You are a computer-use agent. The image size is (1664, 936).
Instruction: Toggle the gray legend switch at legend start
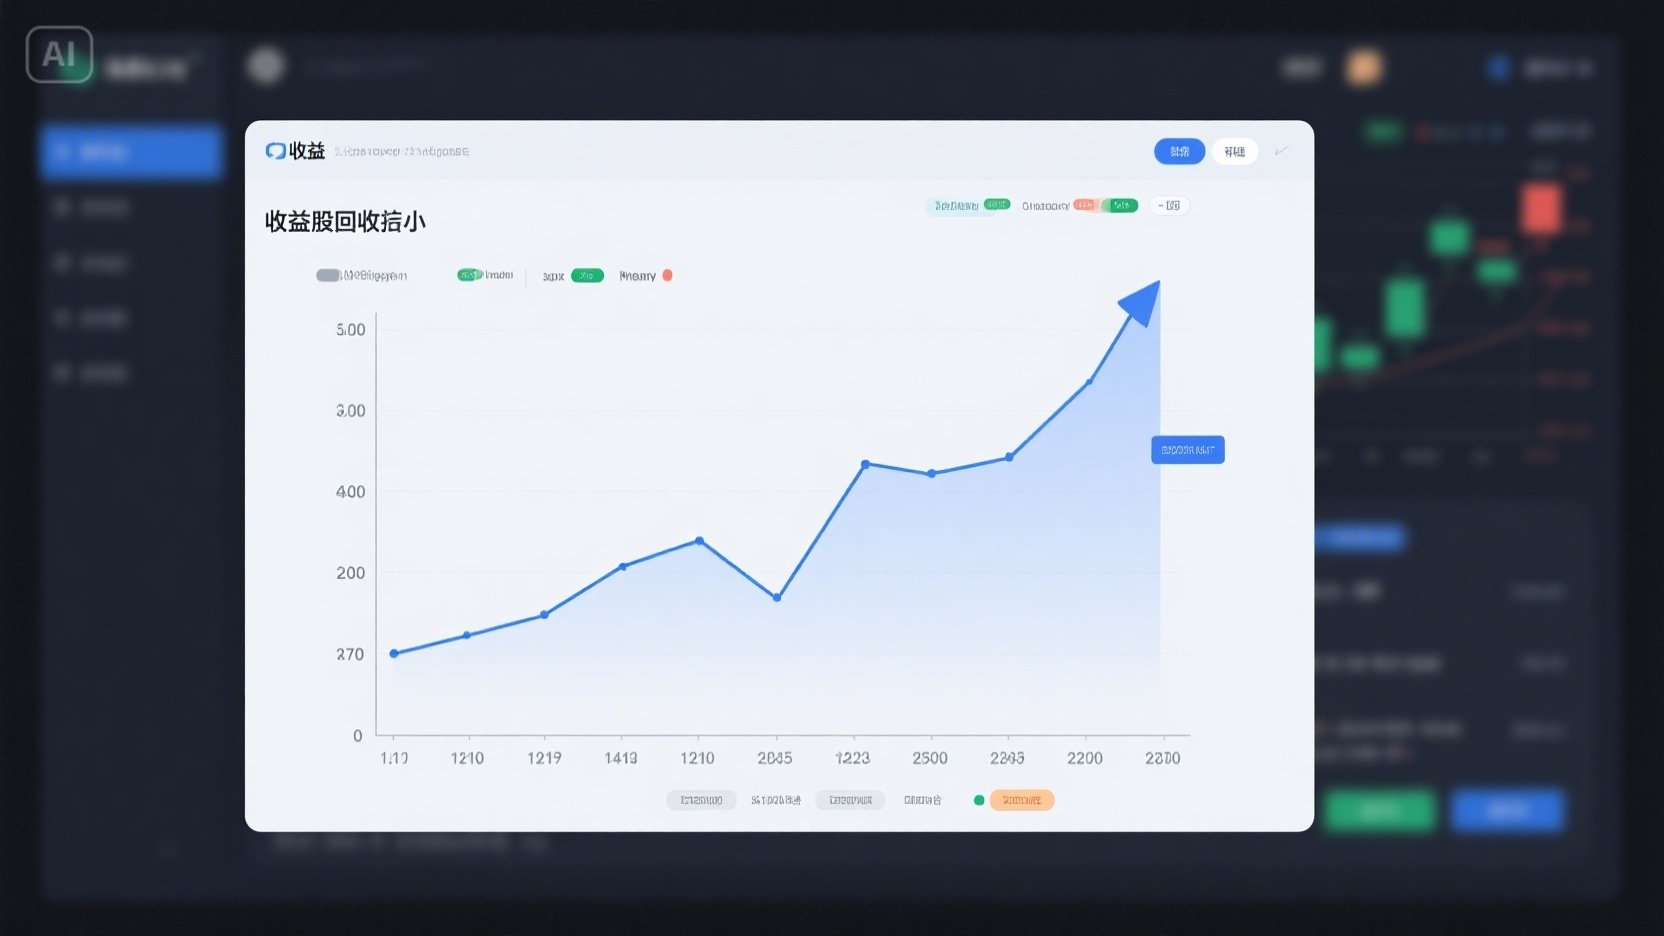coord(328,275)
